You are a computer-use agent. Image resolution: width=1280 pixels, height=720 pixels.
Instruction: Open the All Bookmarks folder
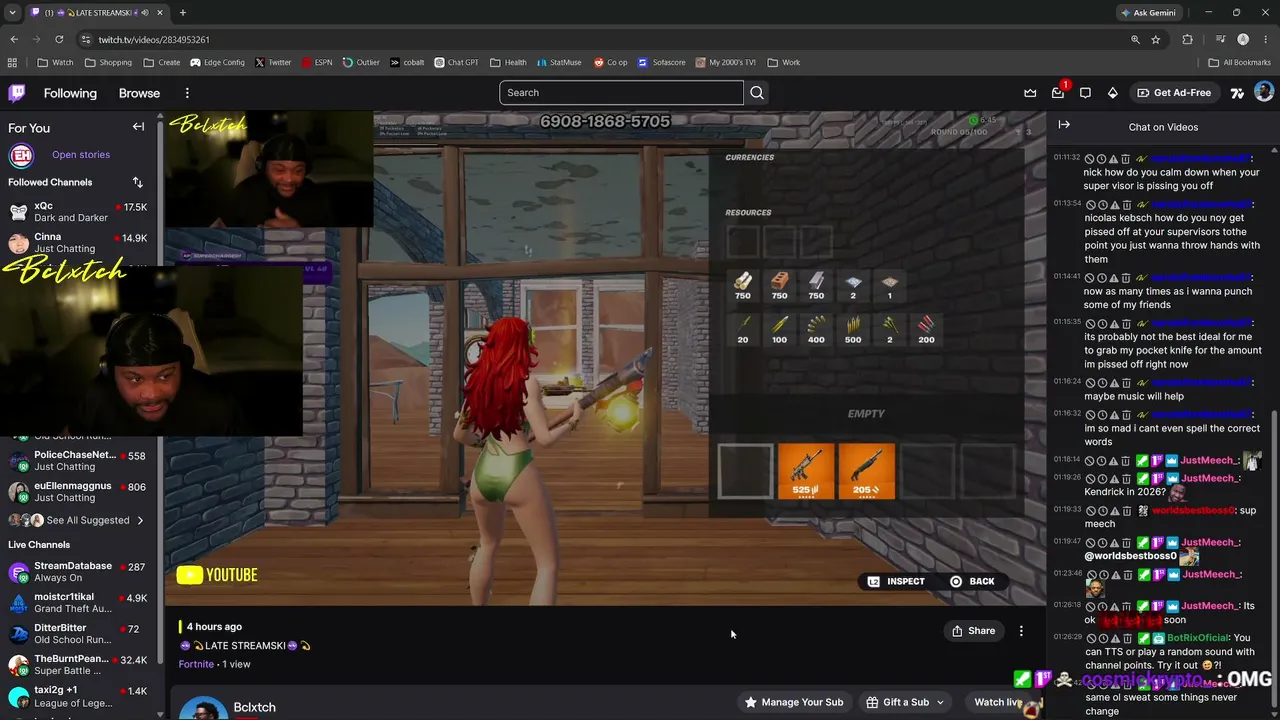(x=1239, y=62)
